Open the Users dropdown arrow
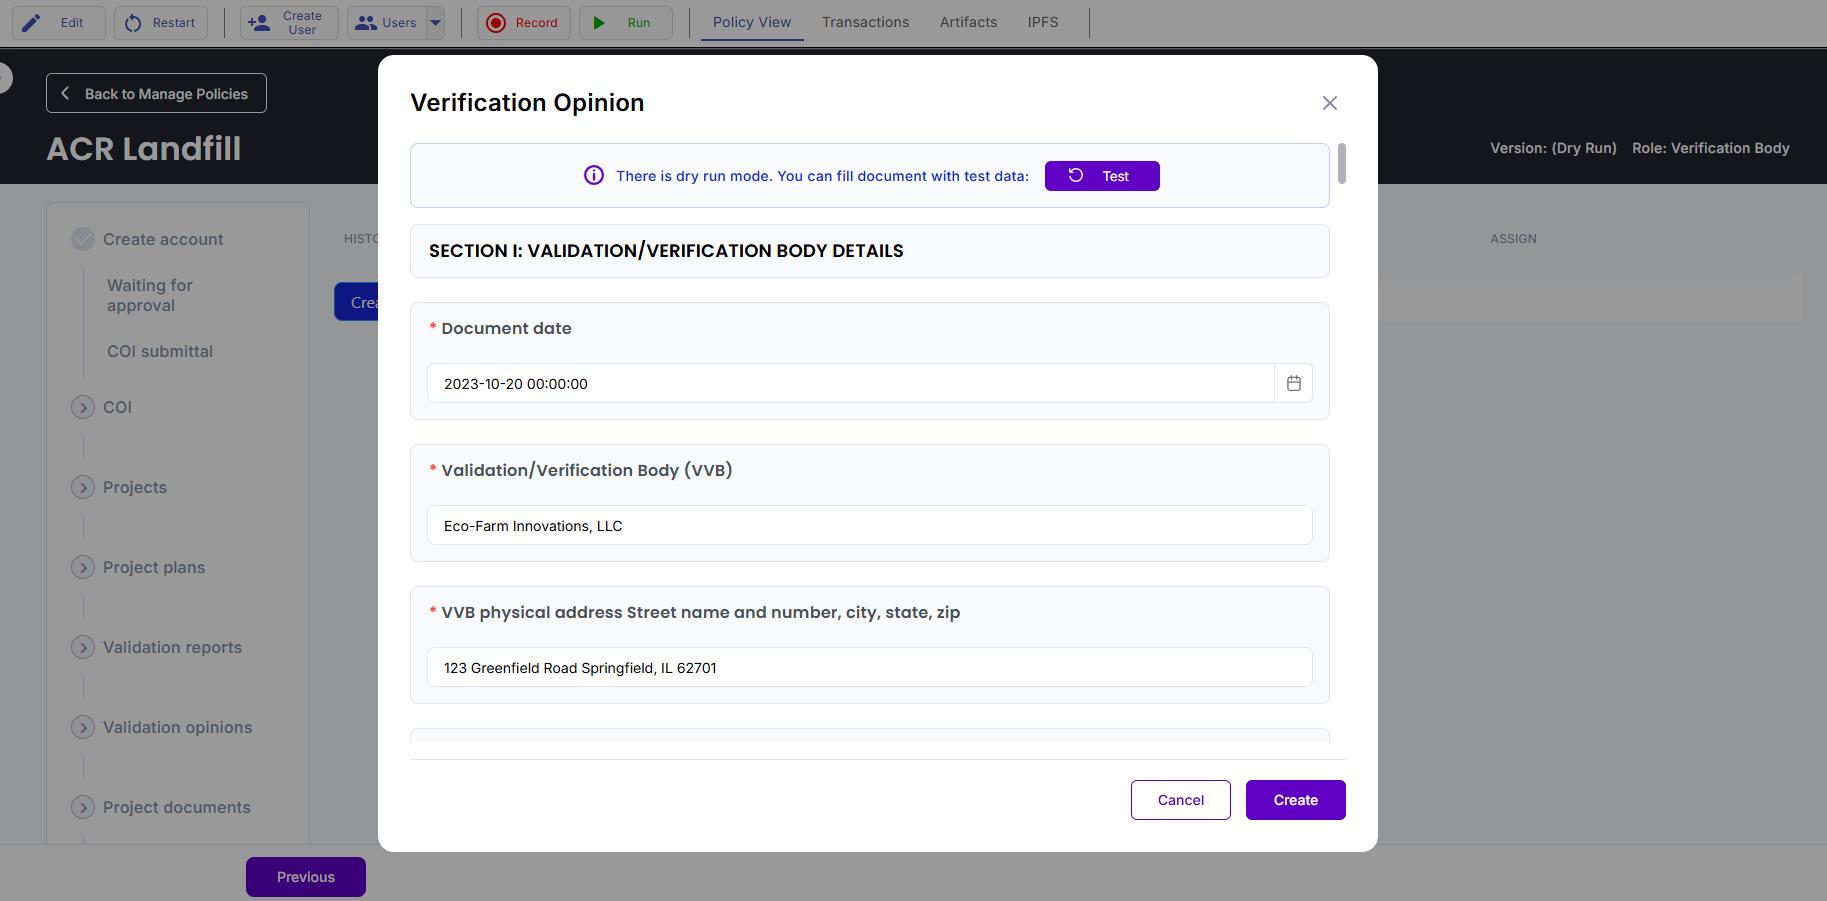 pos(436,23)
